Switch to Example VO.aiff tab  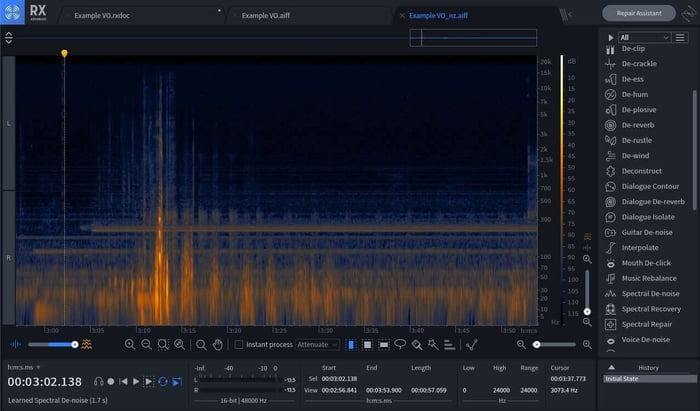tap(266, 16)
